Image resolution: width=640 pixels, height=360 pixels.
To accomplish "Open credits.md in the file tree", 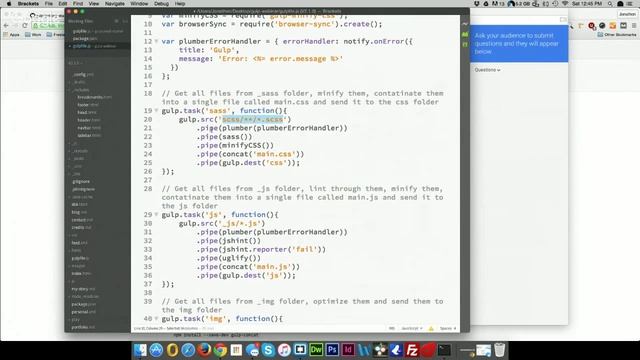I will pyautogui.click(x=81, y=227).
